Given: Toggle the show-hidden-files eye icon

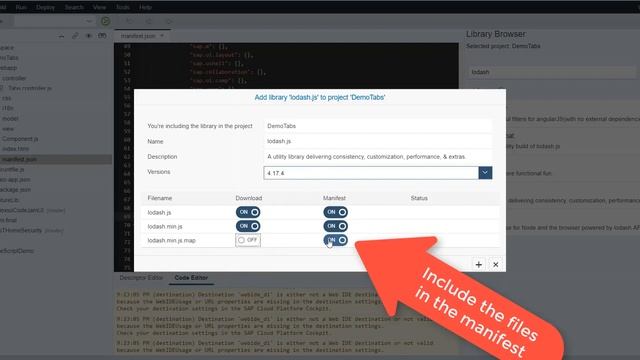Looking at the screenshot, I should 89,36.
